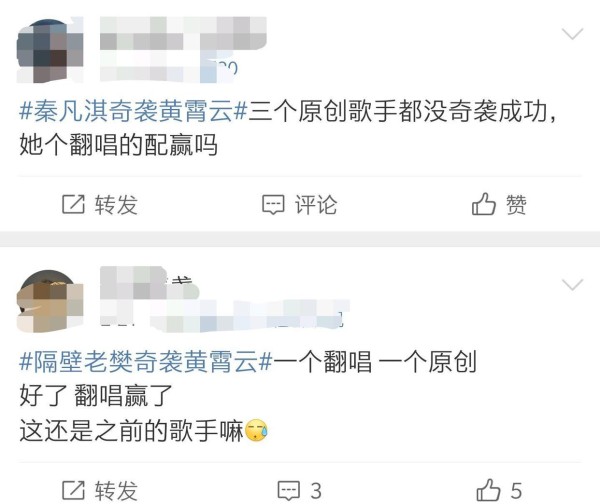600x504 pixels.
Task: Open hashtag #秦凡淇奇袭黄霄云#
Action: point(134,111)
